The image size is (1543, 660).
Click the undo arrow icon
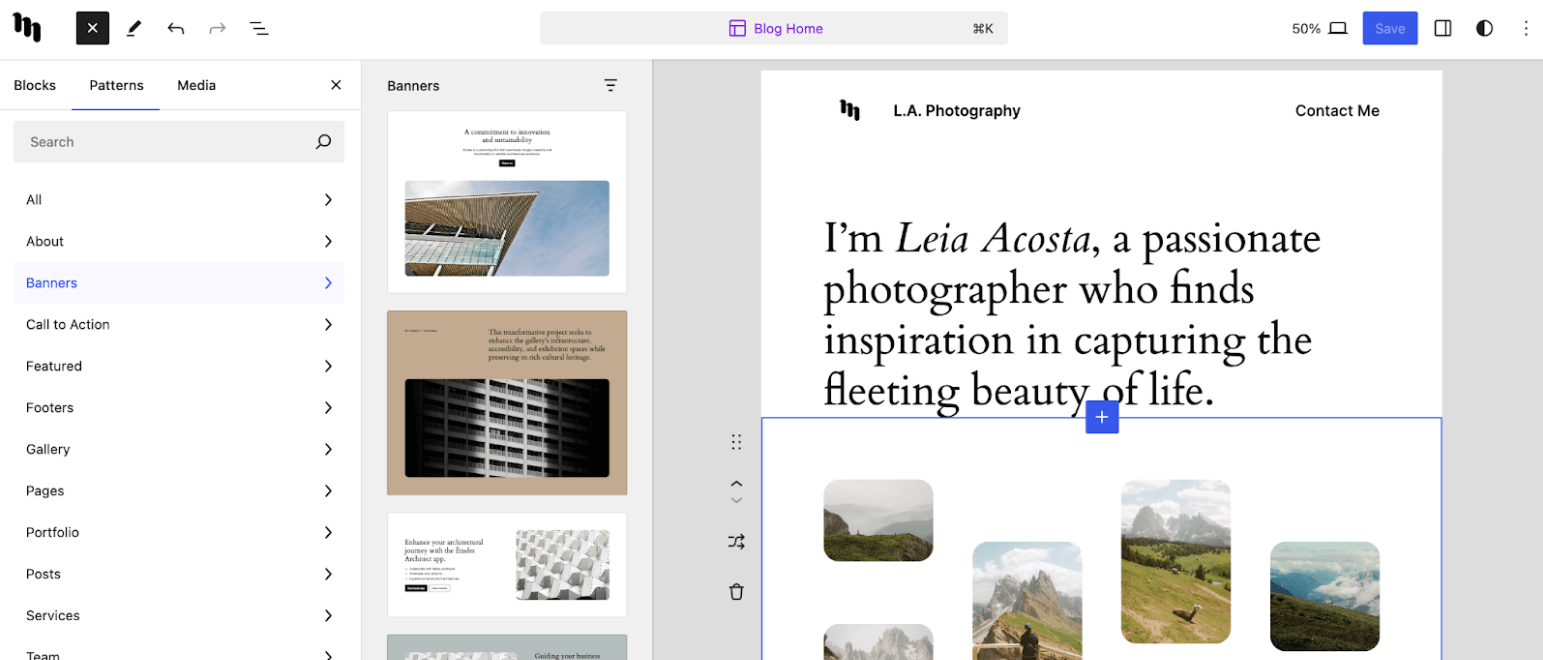point(176,28)
